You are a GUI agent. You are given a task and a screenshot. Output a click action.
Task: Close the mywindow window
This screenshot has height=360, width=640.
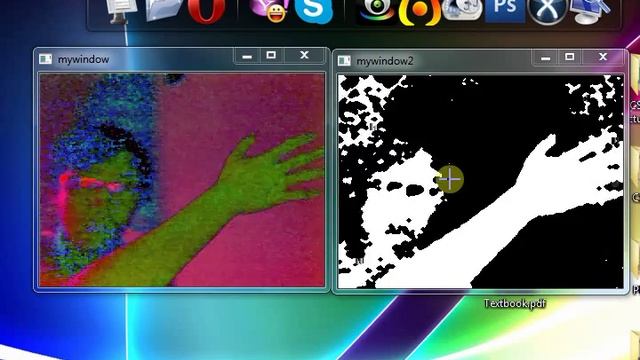[x=304, y=55]
